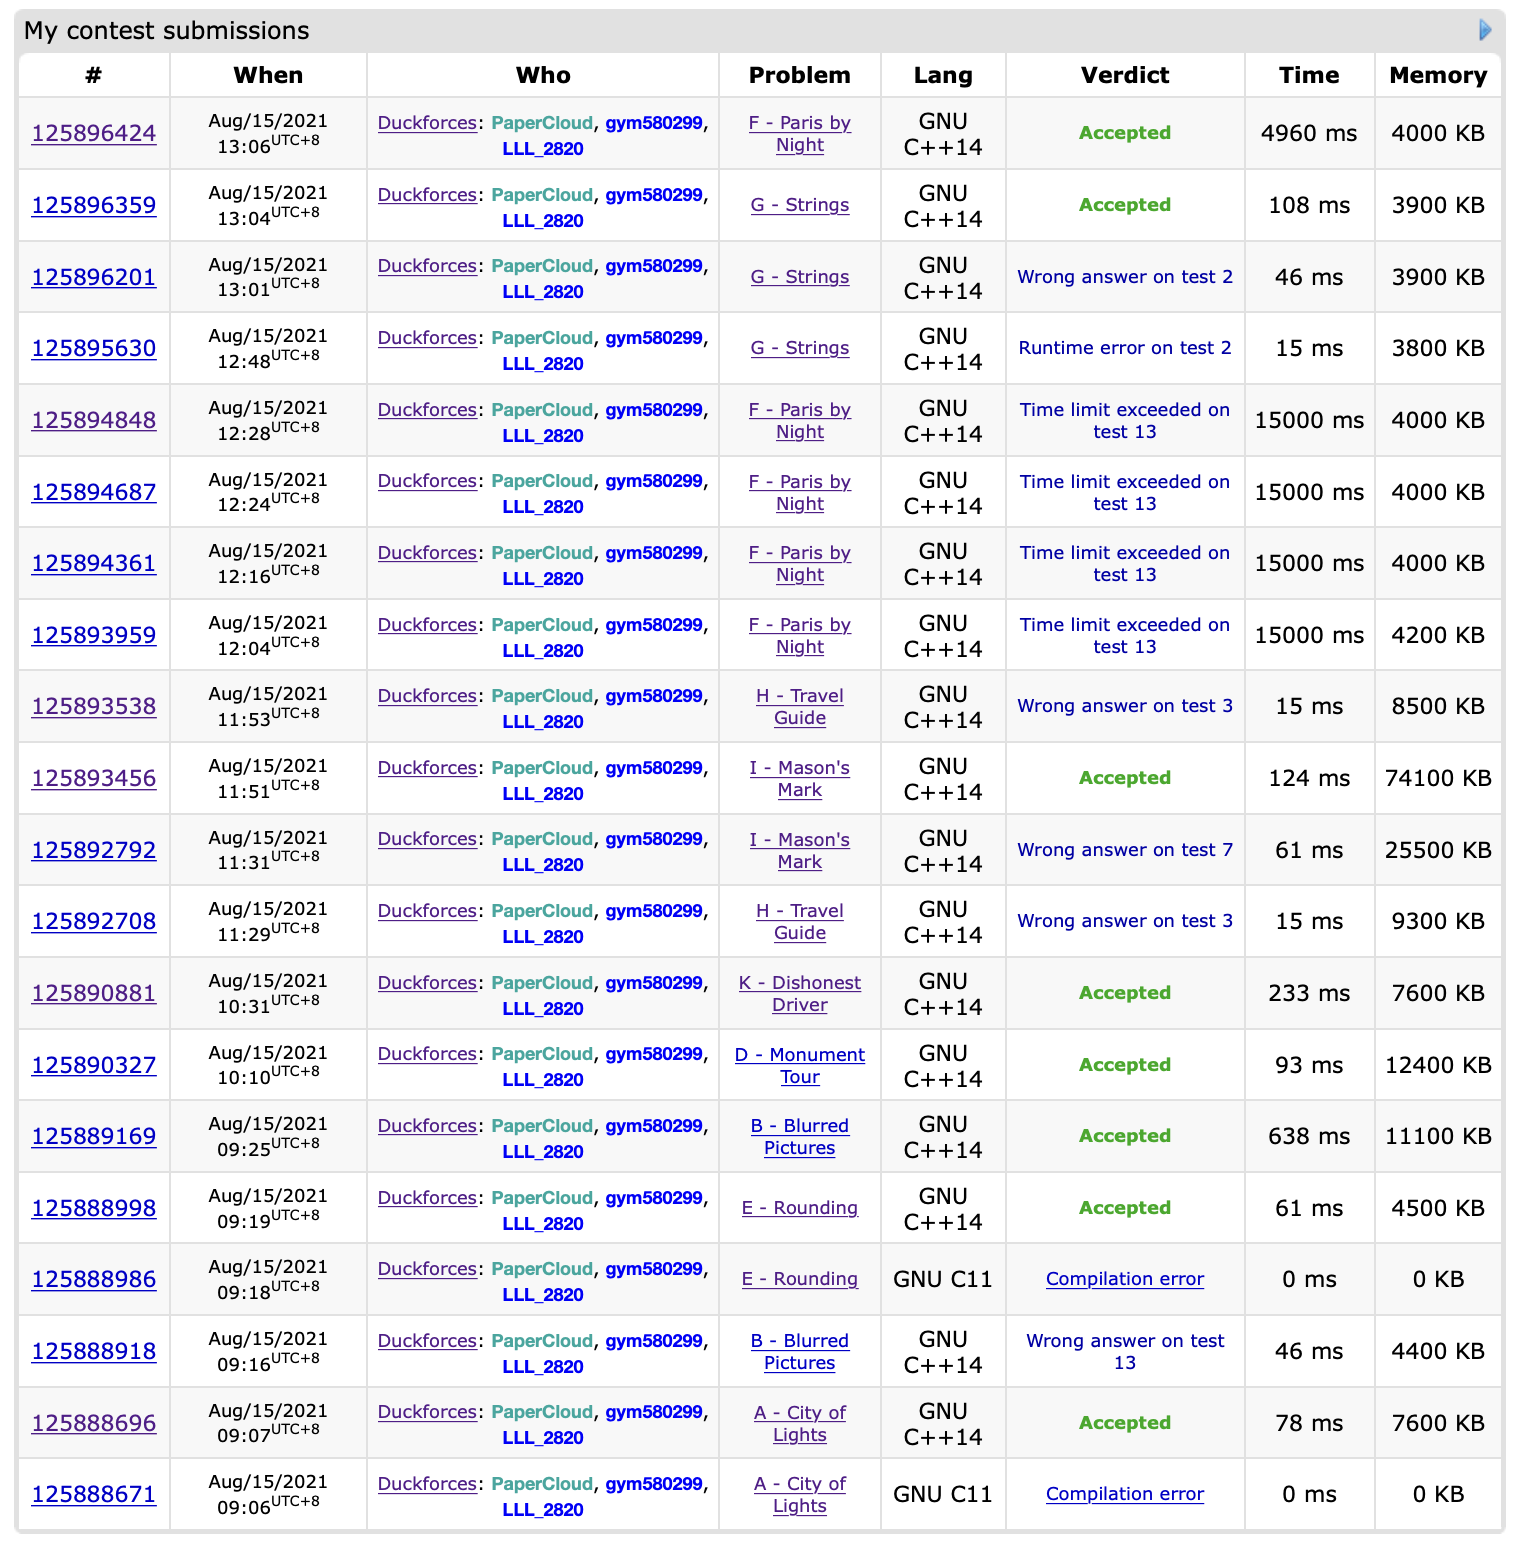The height and width of the screenshot is (1546, 1514).
Task: Open submission 125888671
Action: [94, 1494]
